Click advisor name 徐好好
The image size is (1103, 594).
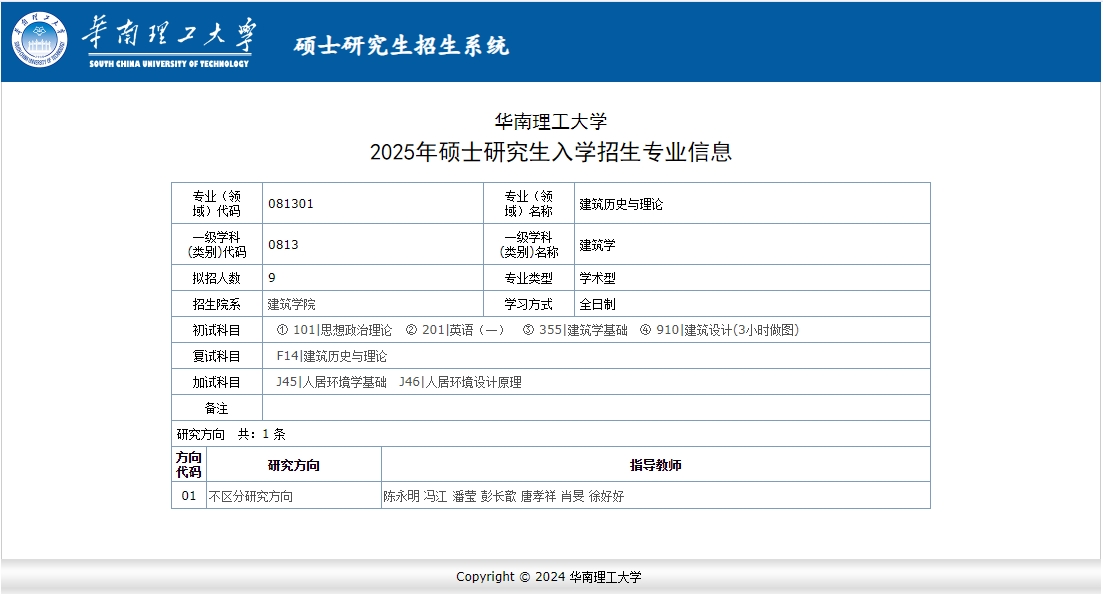pos(606,496)
